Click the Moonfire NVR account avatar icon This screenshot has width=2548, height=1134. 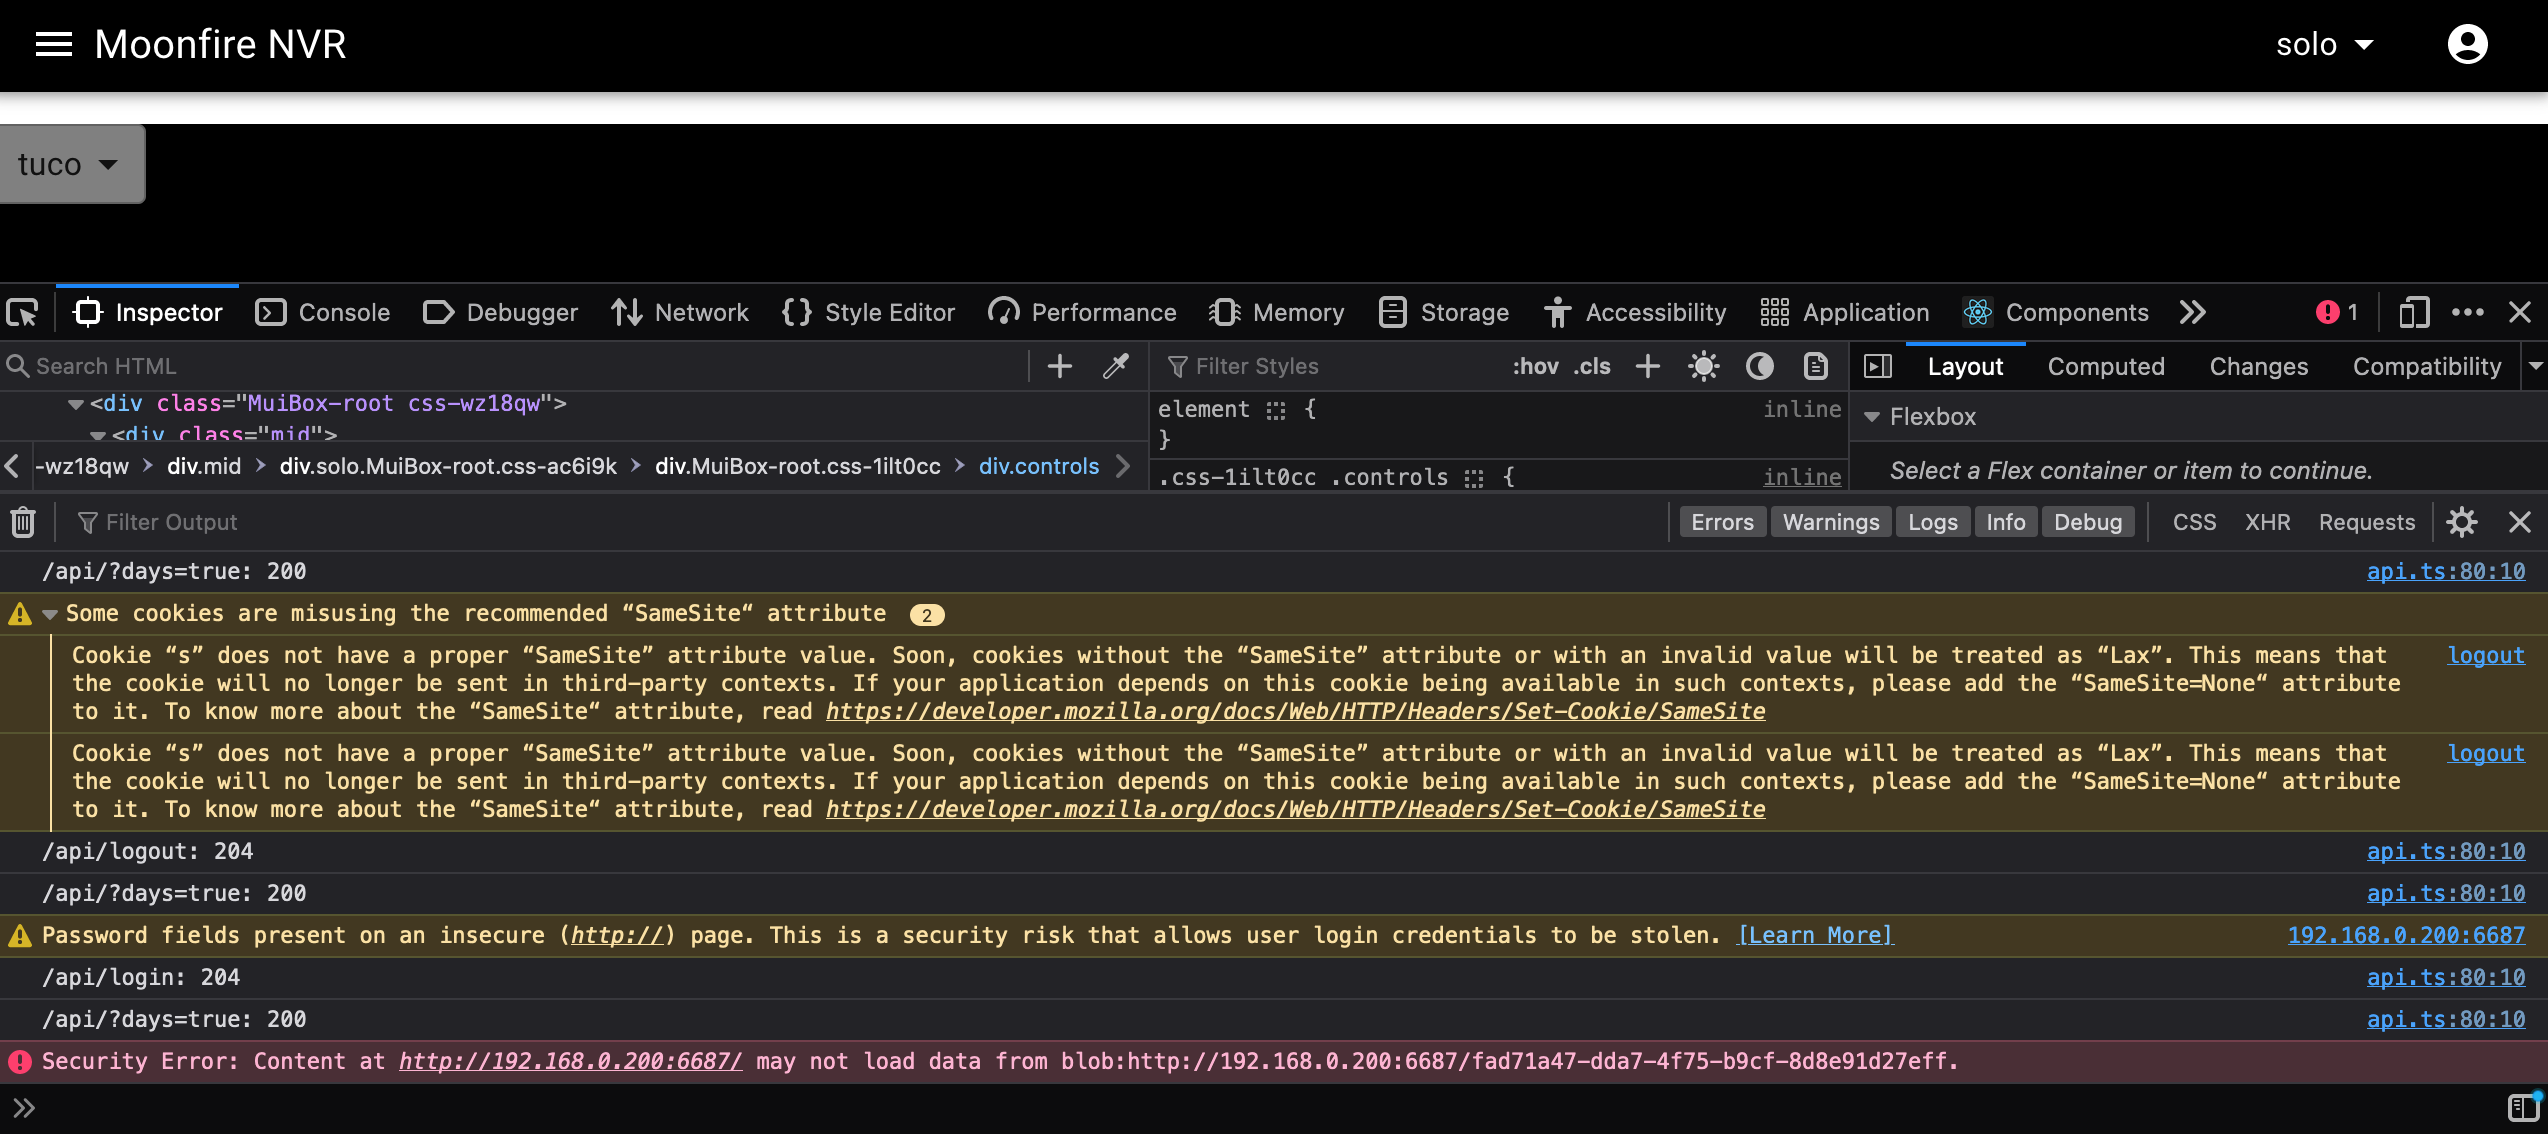click(2467, 44)
